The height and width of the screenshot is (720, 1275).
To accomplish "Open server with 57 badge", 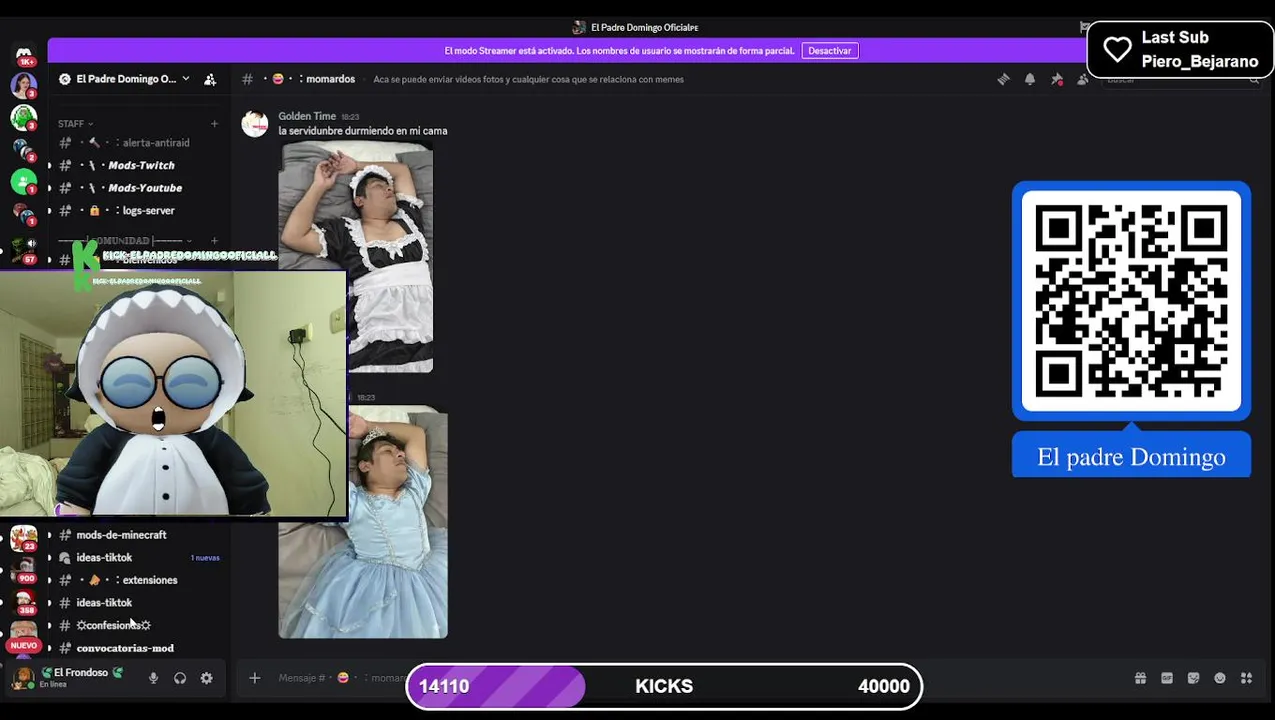I will tap(24, 249).
